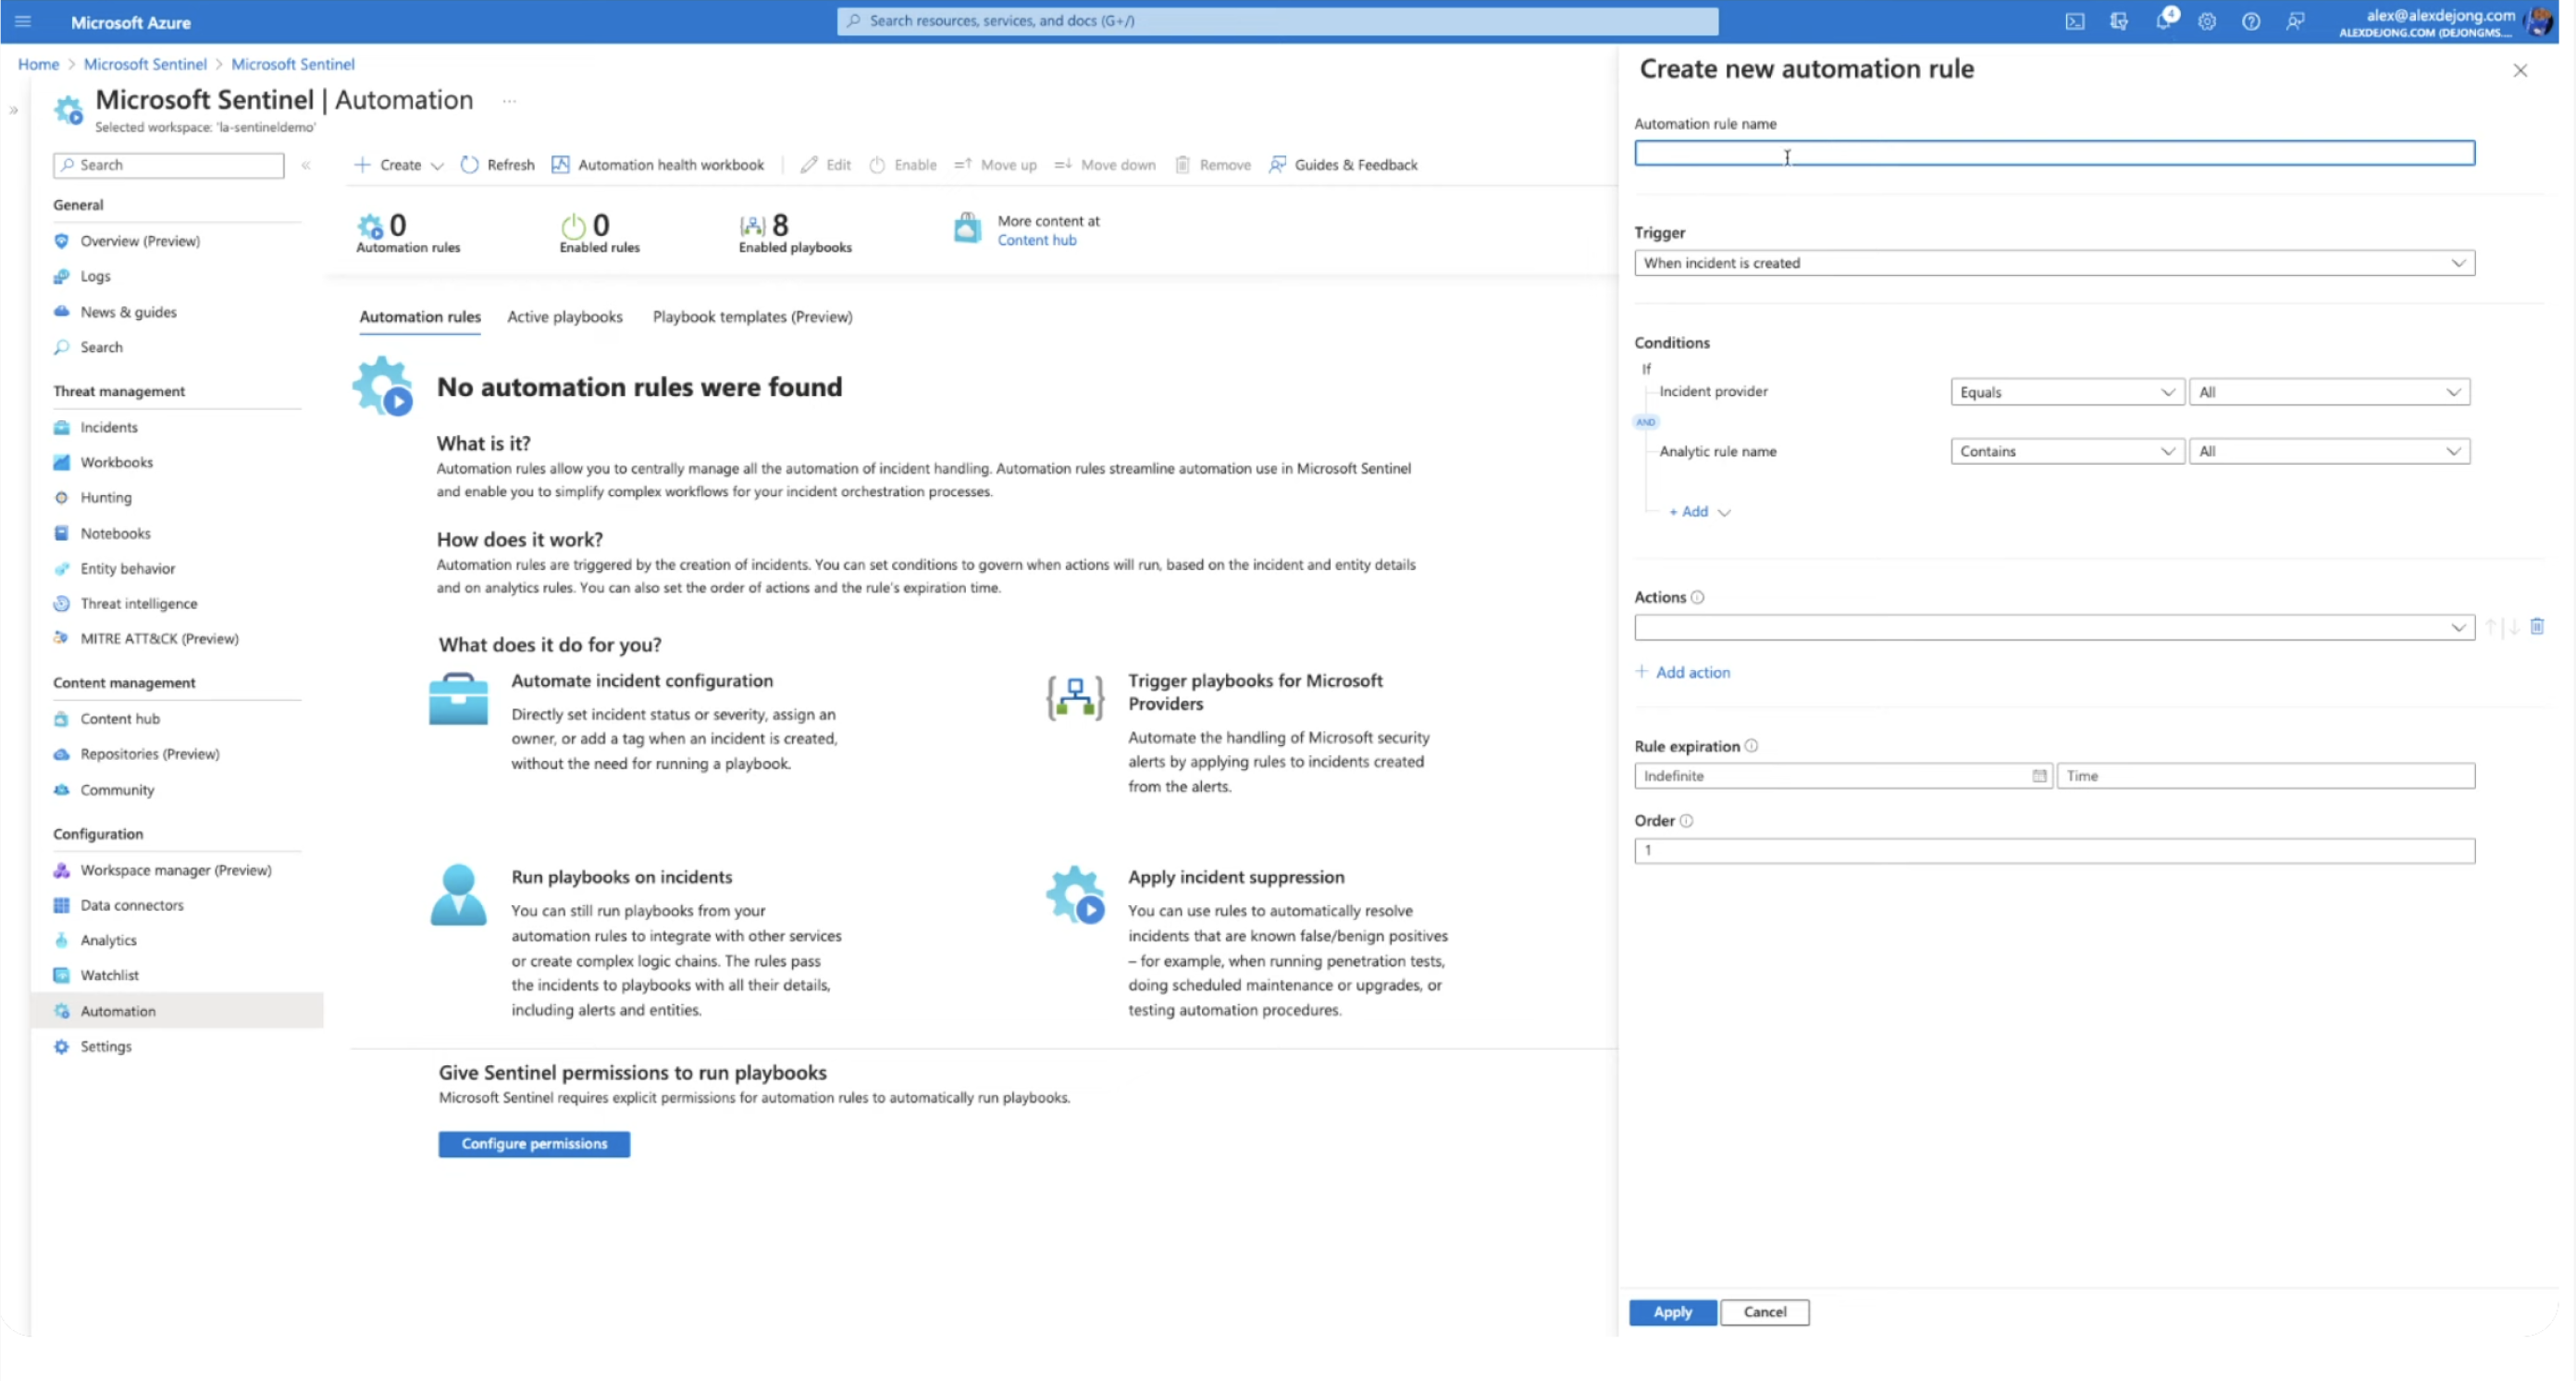The image size is (2576, 1381).
Task: Open the Trigger dropdown
Action: [2054, 263]
